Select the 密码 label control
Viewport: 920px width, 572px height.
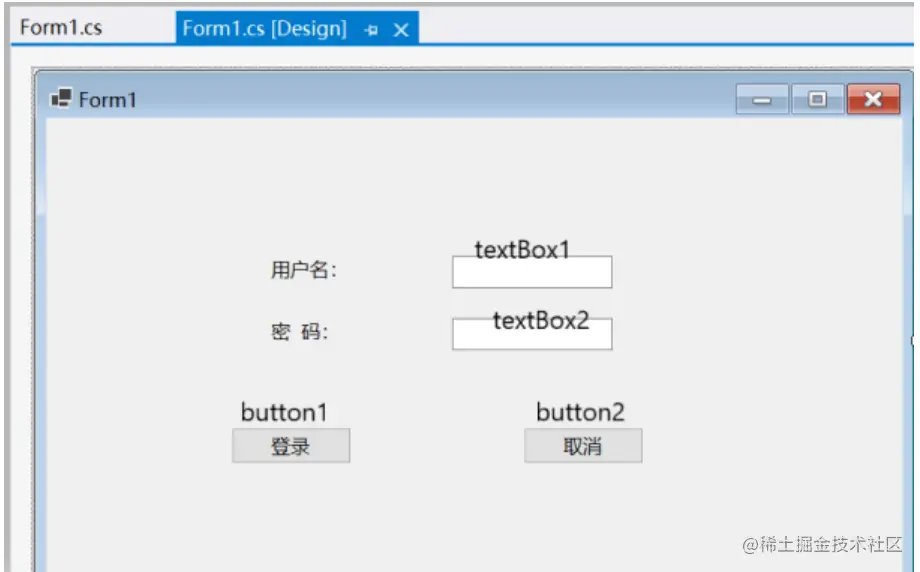click(x=300, y=333)
